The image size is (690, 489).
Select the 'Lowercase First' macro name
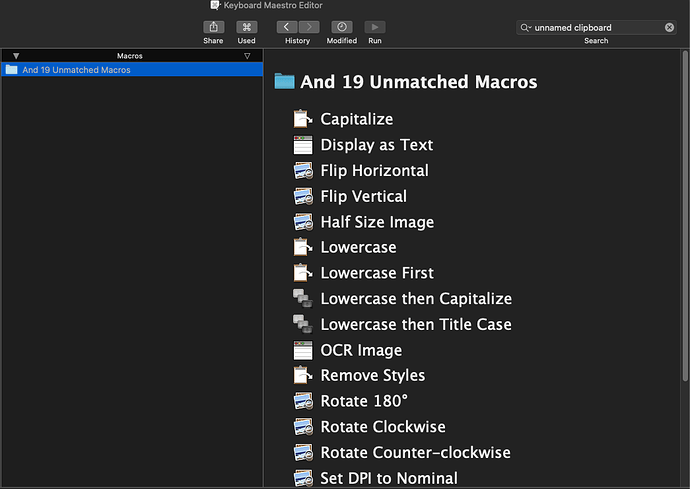[377, 273]
